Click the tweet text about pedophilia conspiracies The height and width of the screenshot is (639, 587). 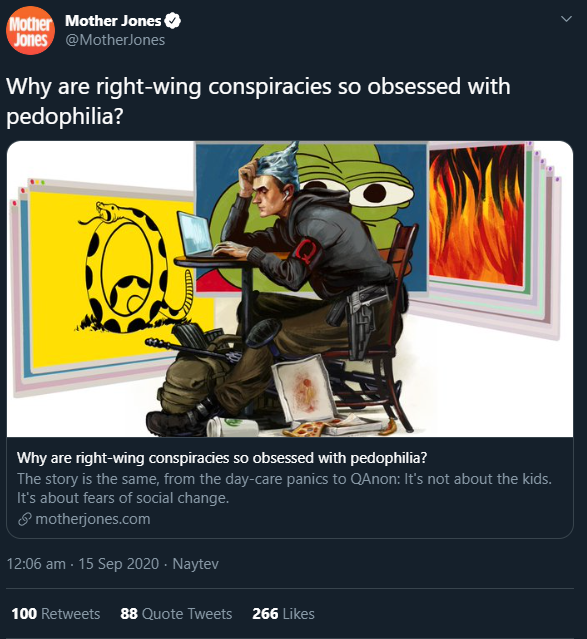click(258, 101)
